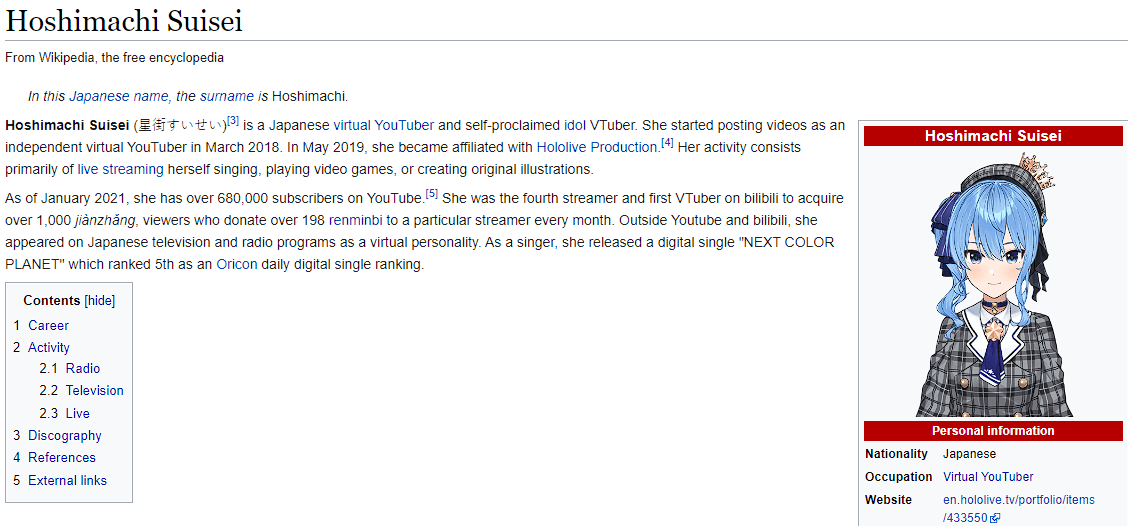
Task: Open the 'Oricon' link
Action: [x=237, y=264]
